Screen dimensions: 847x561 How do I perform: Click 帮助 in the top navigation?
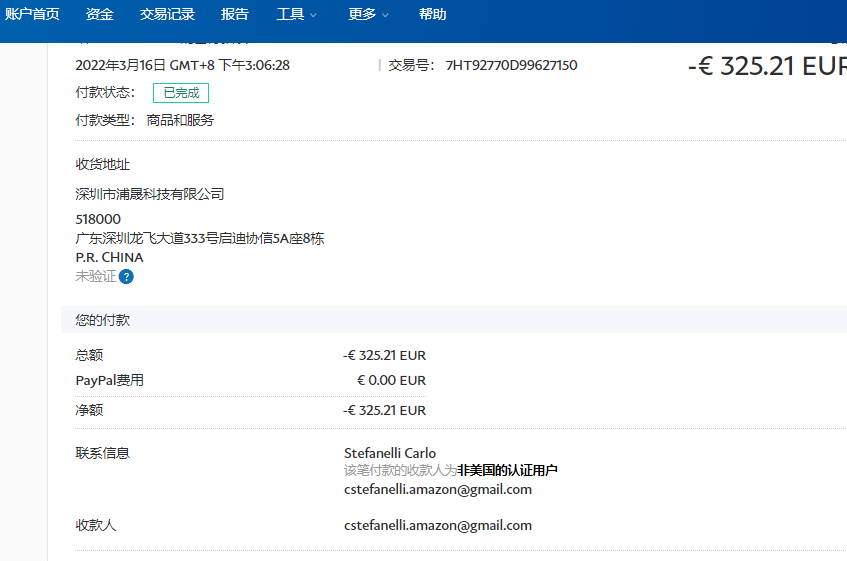[433, 15]
